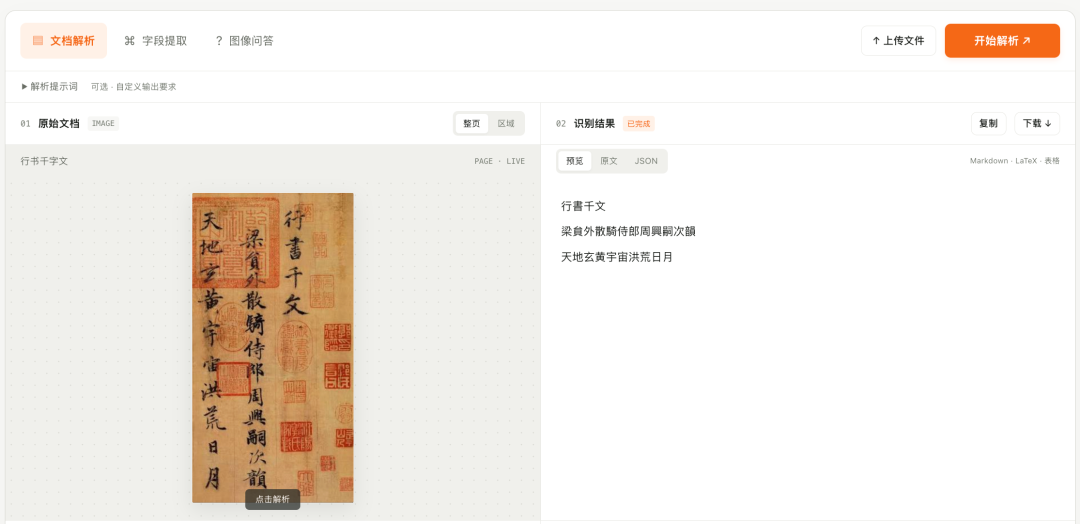The width and height of the screenshot is (1080, 524).
Task: Click the 字段提取 command icon
Action: [x=129, y=41]
